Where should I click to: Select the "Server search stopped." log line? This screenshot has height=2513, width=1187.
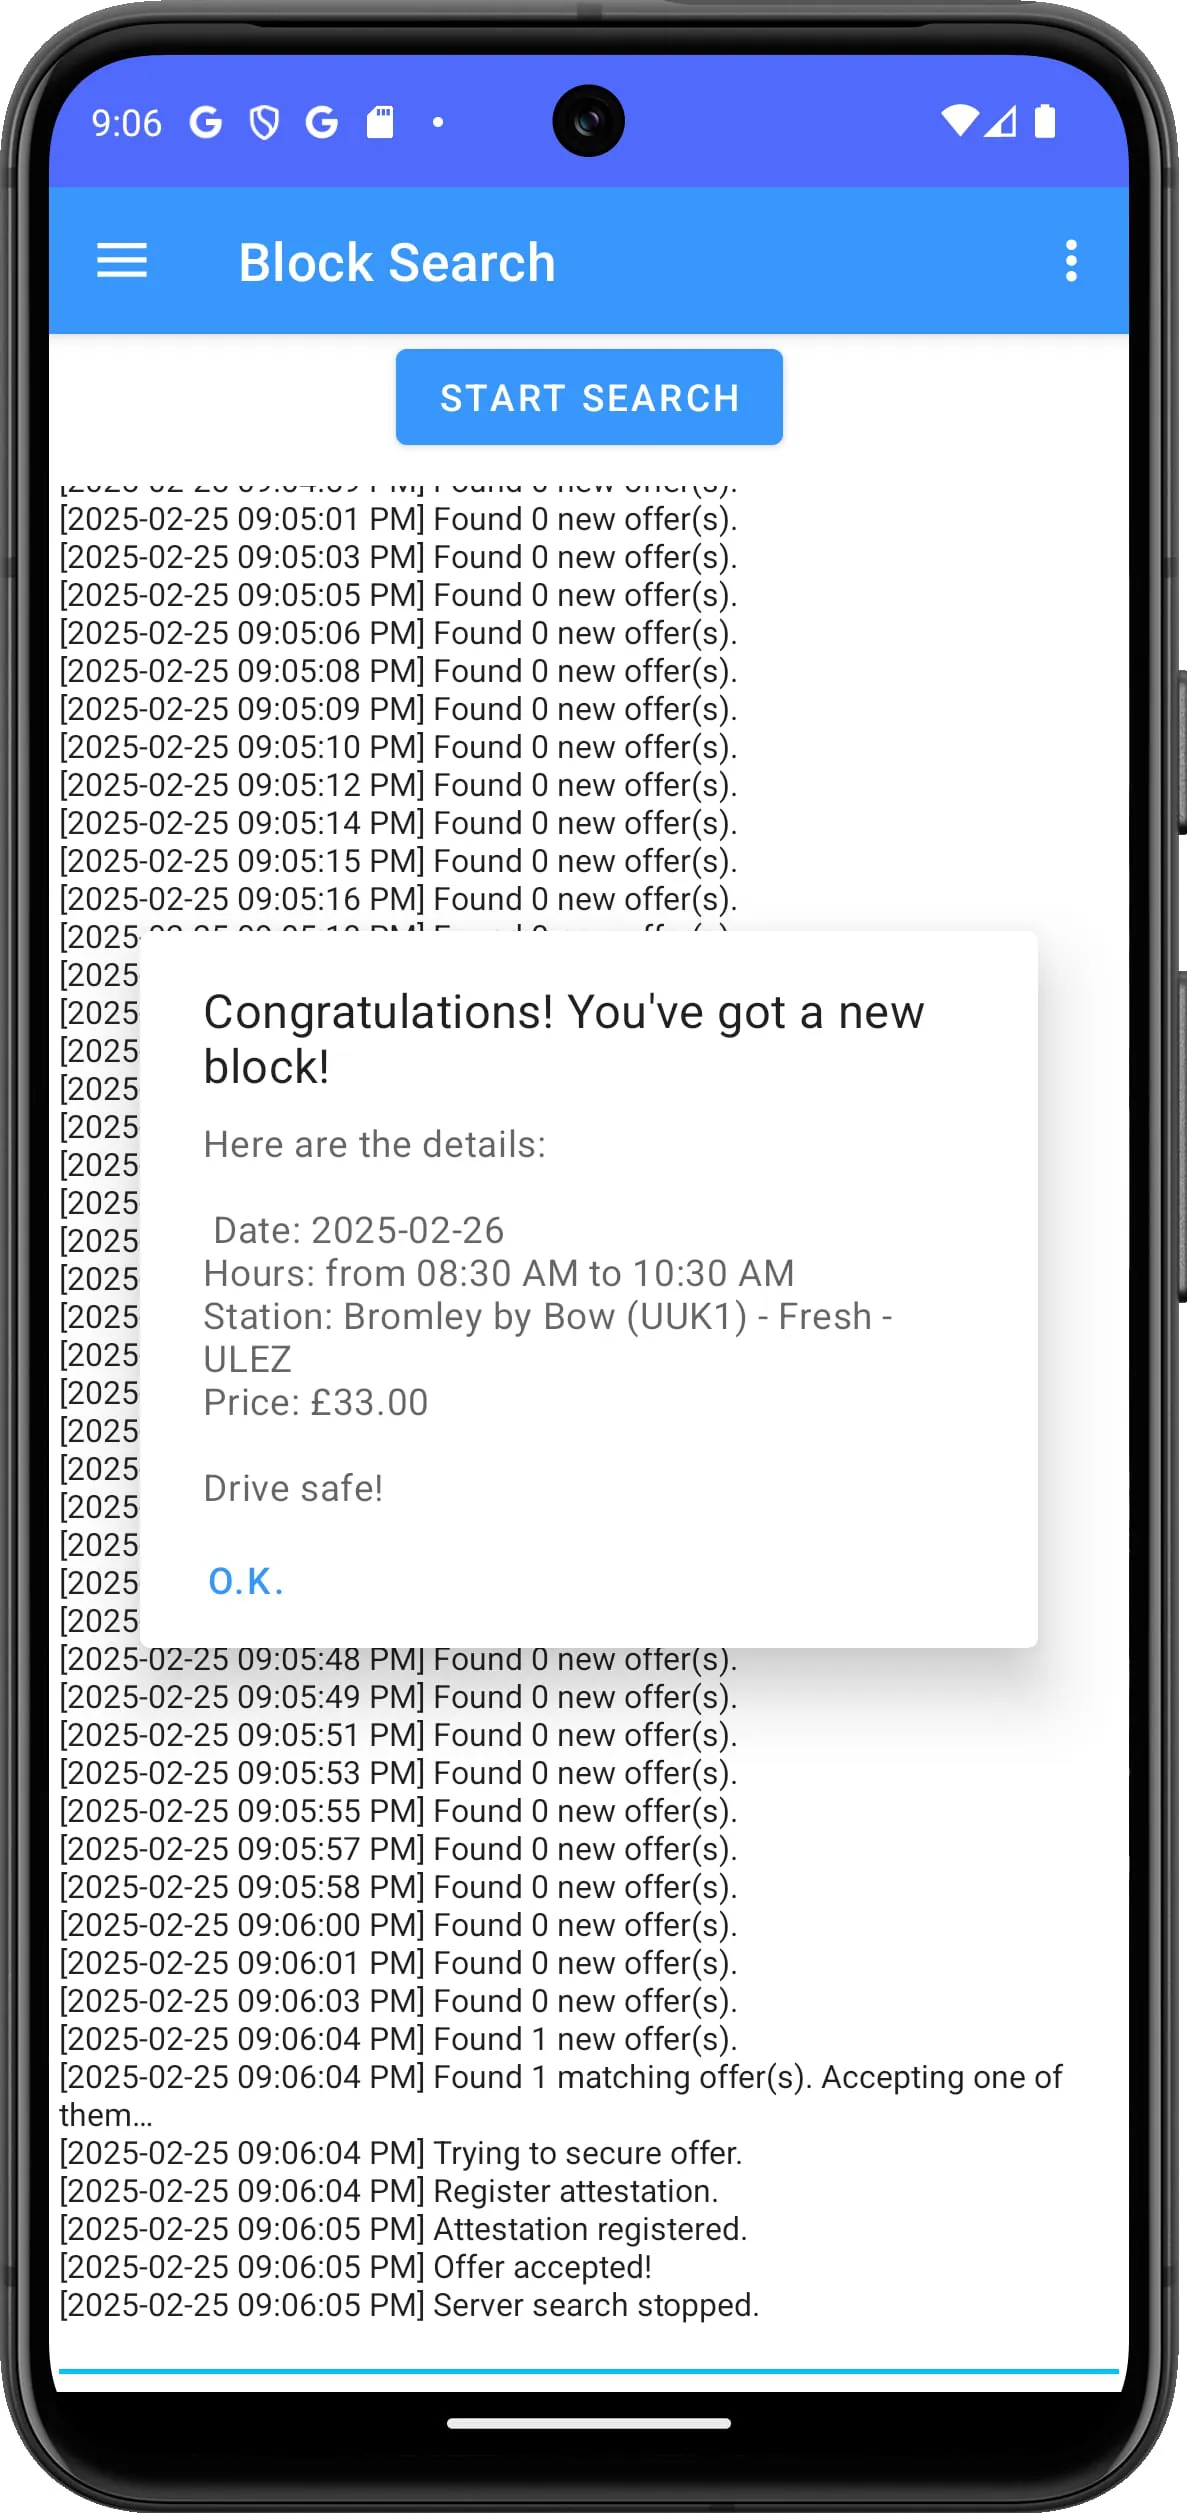coord(409,2305)
